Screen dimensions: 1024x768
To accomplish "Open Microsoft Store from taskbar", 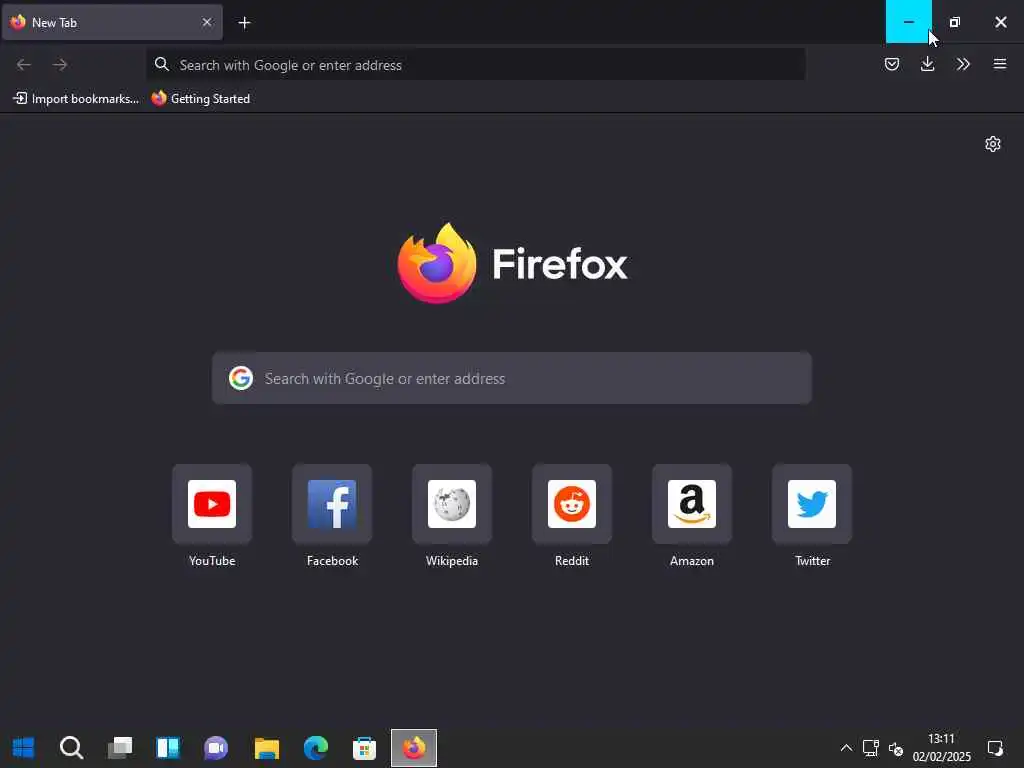I will click(x=364, y=748).
